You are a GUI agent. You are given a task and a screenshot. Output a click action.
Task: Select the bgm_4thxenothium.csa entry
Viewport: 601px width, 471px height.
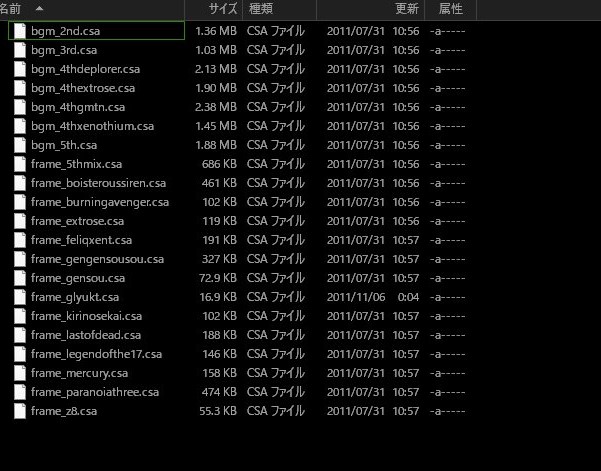coord(92,126)
